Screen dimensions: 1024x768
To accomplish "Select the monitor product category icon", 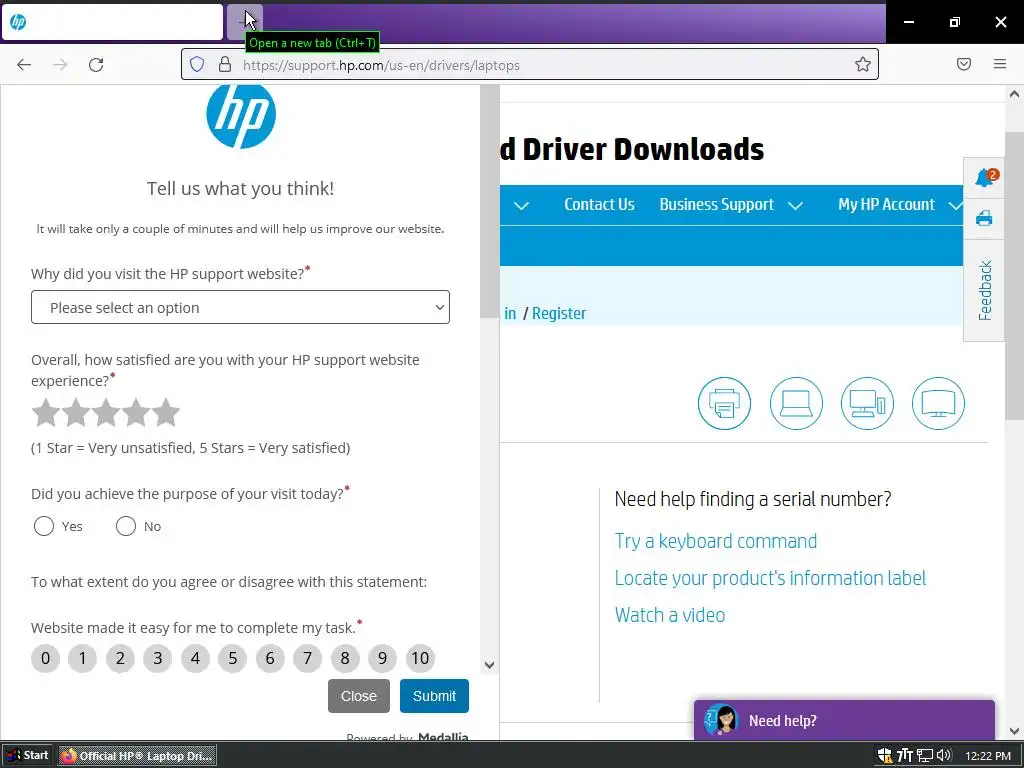I will click(938, 404).
